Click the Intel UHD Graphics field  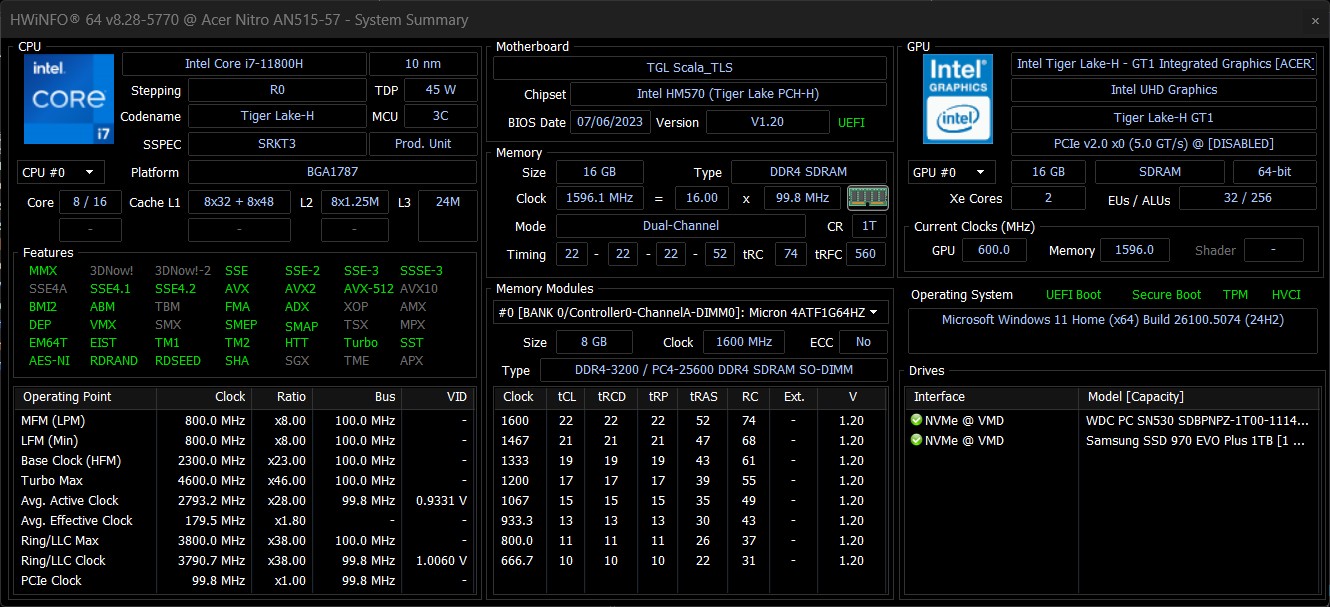pos(1164,90)
